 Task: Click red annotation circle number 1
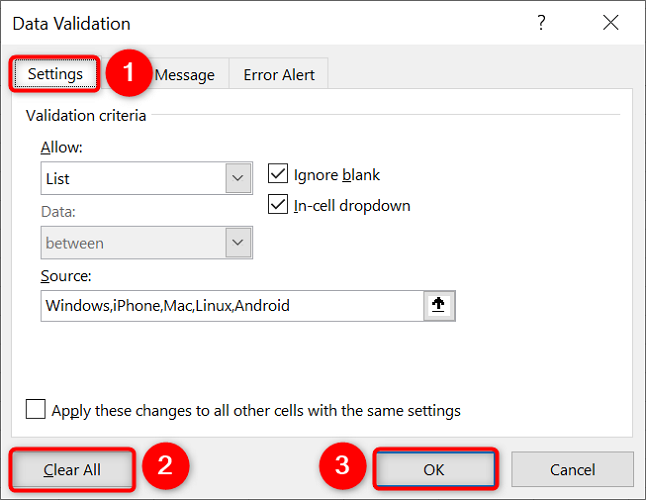[x=128, y=74]
